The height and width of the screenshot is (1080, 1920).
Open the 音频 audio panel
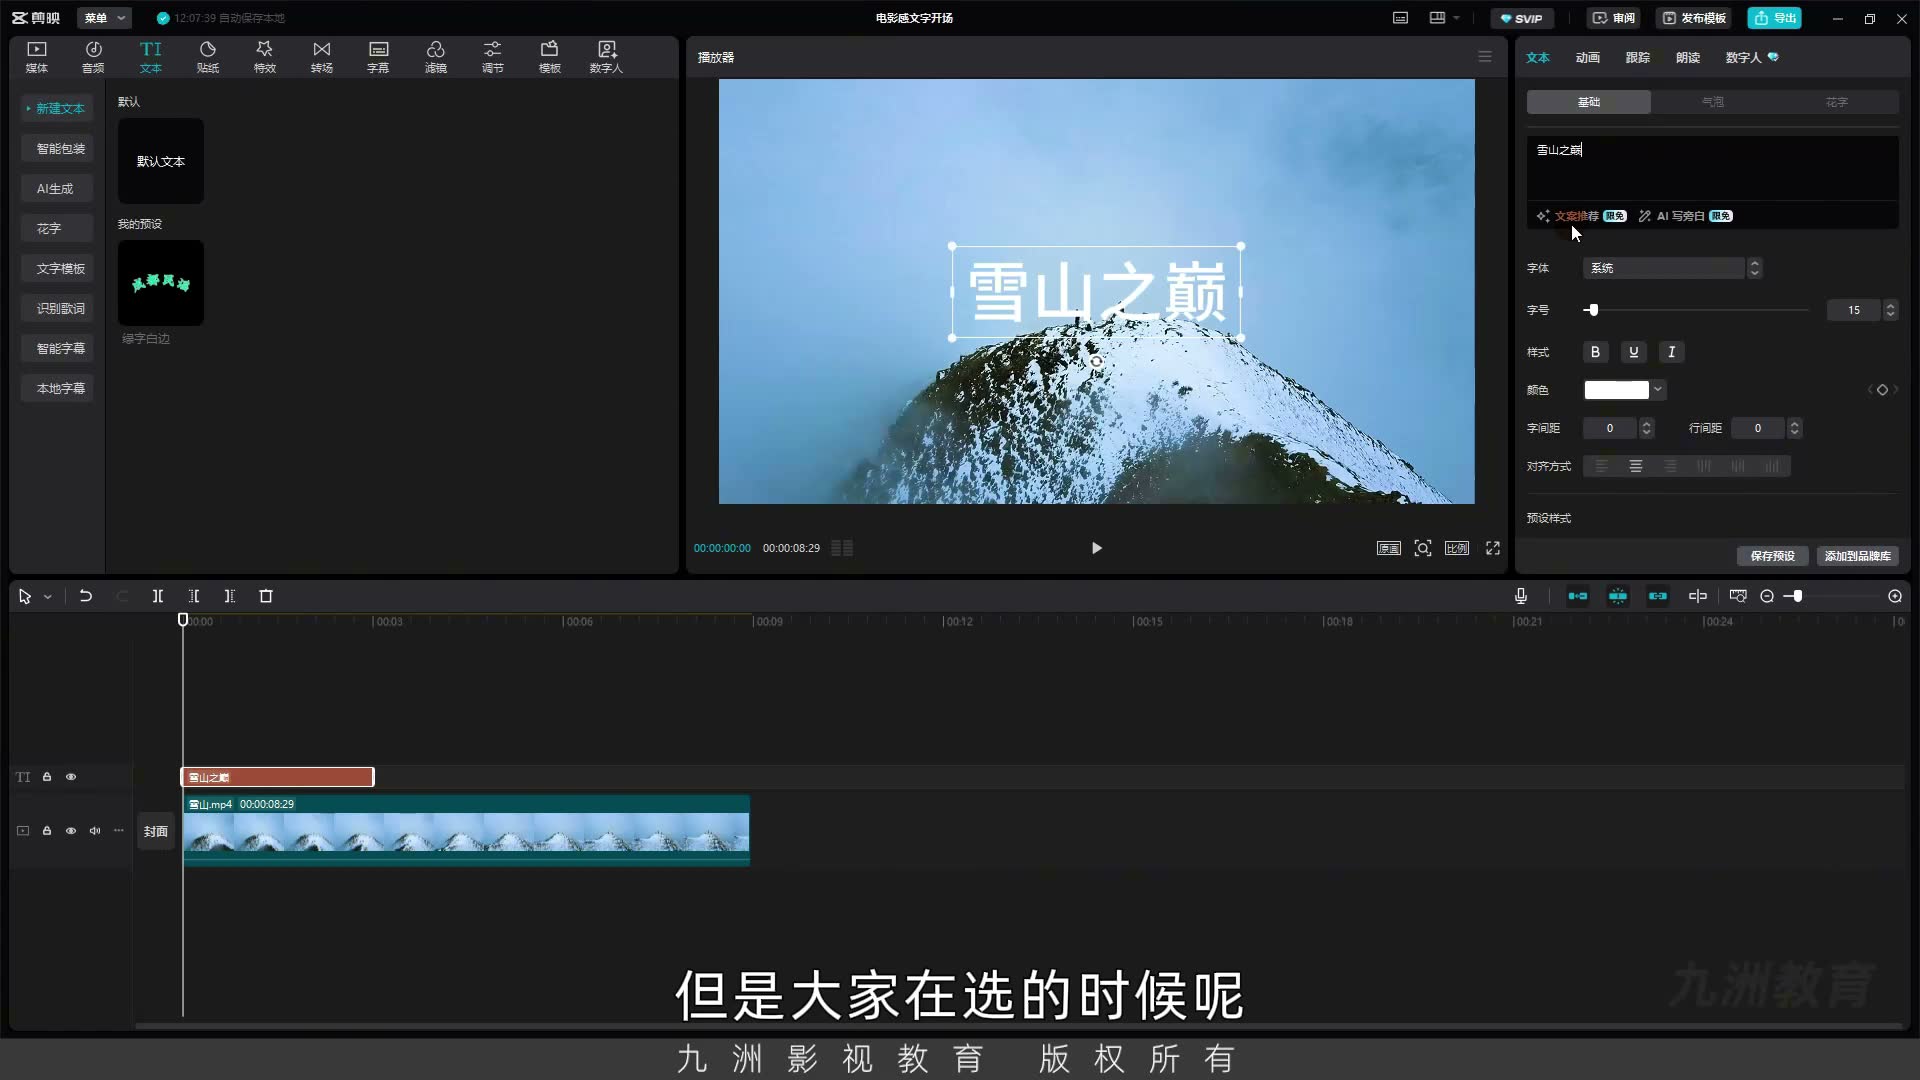(x=93, y=57)
